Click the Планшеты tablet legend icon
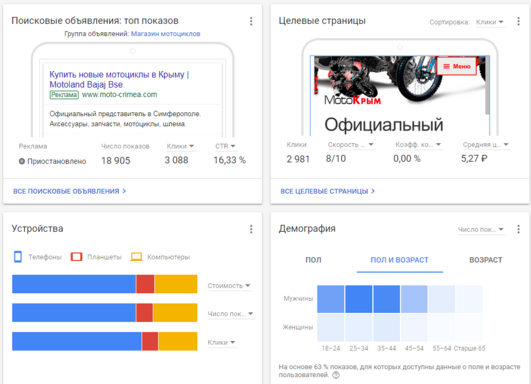The width and height of the screenshot is (531, 384). (77, 257)
